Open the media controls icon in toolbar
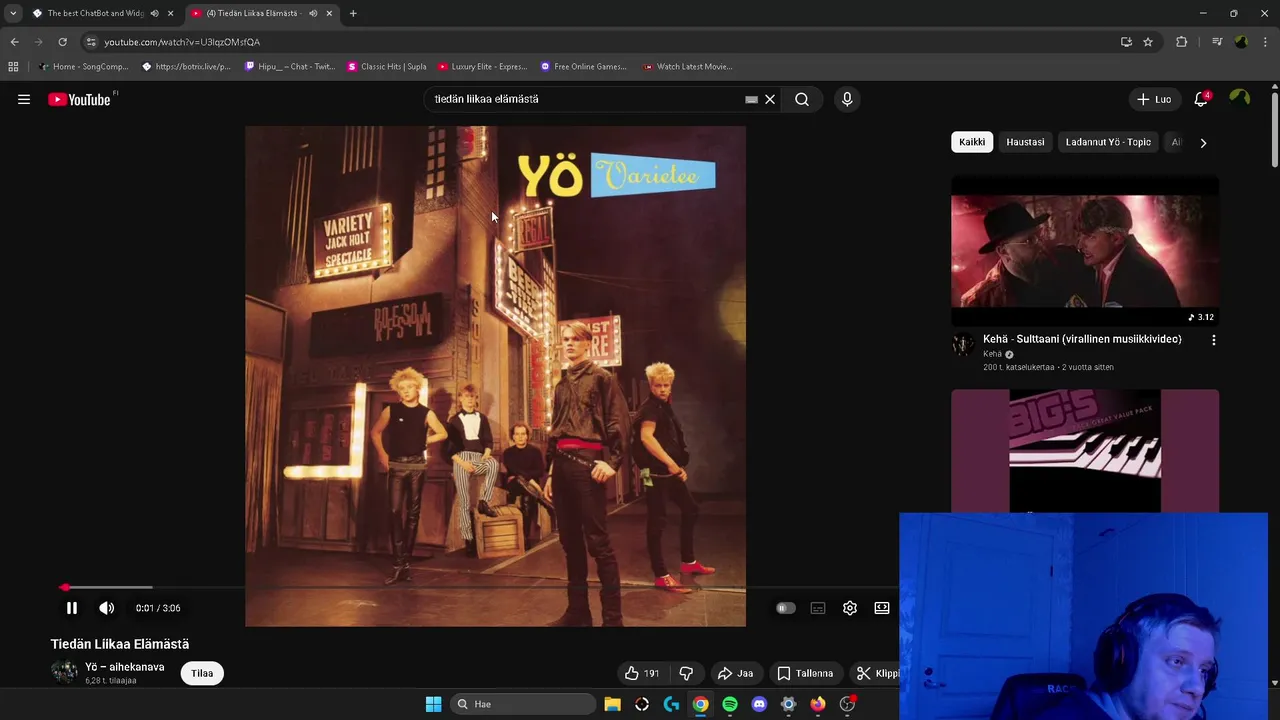This screenshot has width=1280, height=720. point(1217,42)
